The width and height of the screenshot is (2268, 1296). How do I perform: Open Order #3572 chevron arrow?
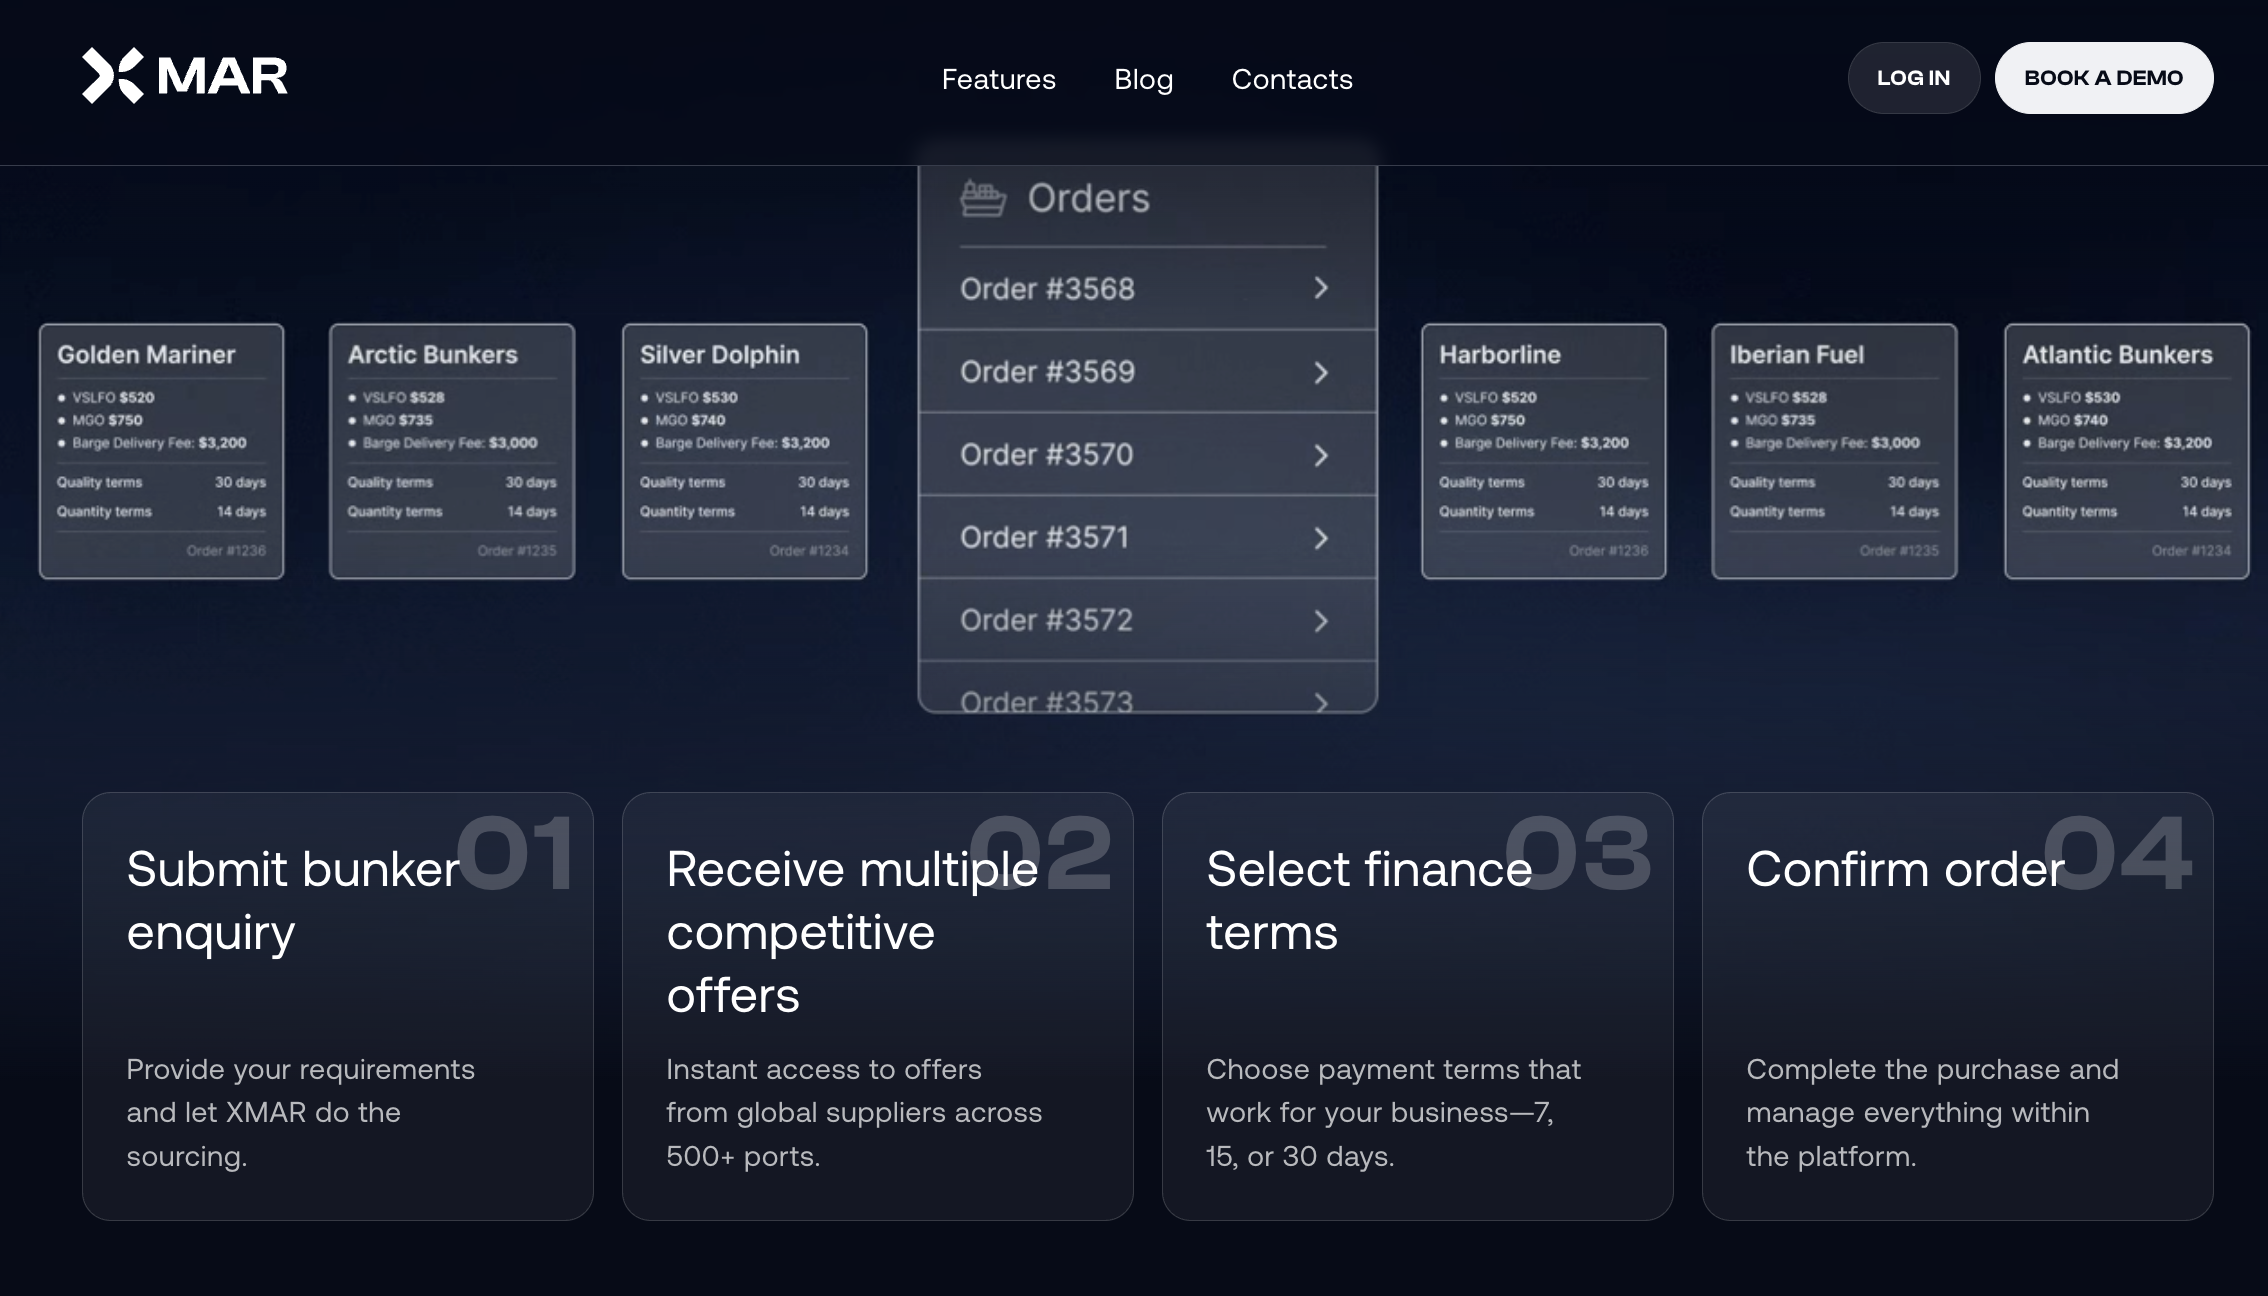[x=1321, y=621]
